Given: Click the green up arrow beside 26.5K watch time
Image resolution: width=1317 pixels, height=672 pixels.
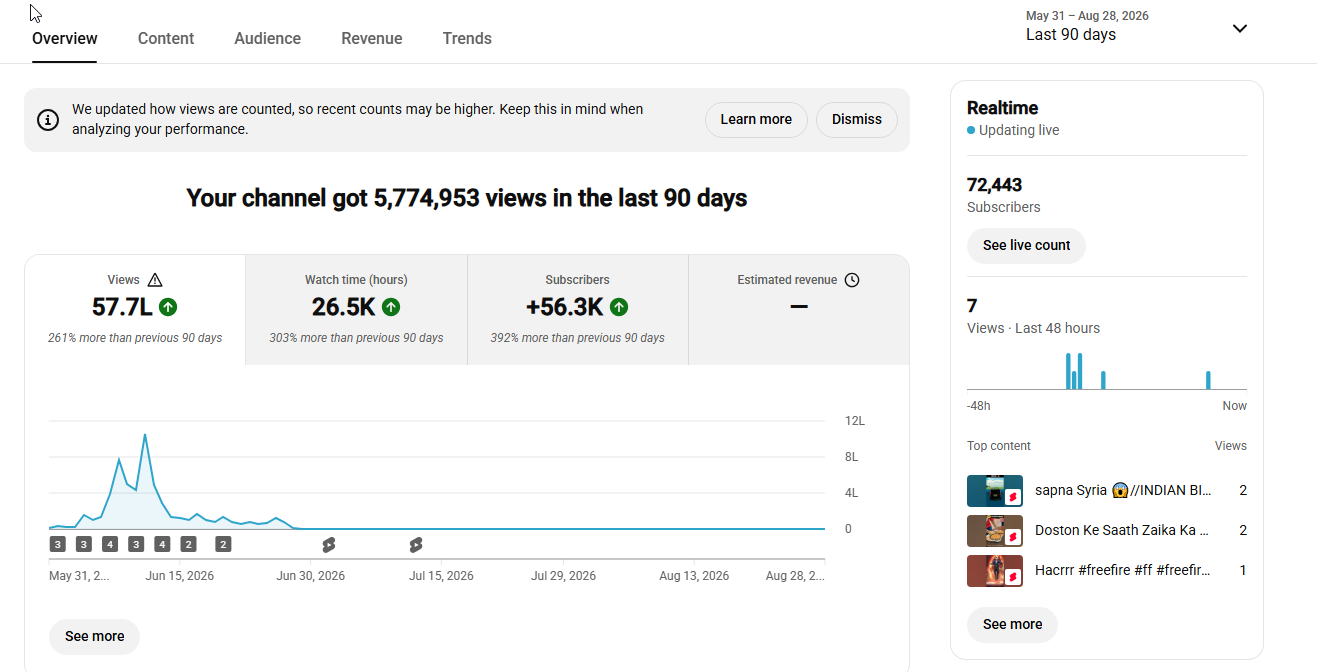Looking at the screenshot, I should point(391,307).
